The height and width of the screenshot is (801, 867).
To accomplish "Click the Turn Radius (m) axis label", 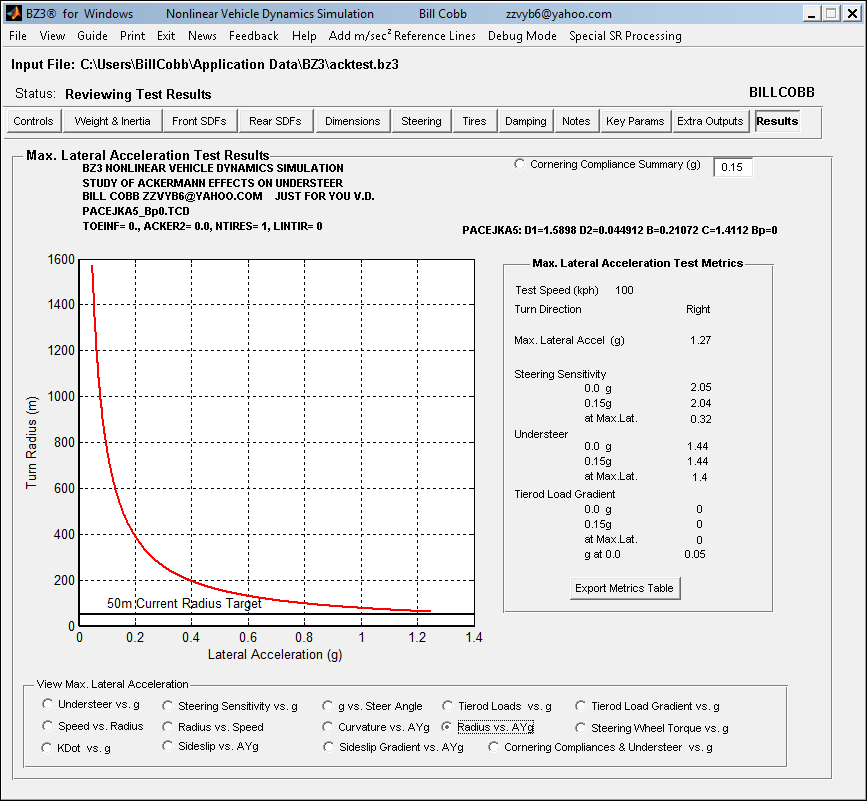I will pos(32,442).
